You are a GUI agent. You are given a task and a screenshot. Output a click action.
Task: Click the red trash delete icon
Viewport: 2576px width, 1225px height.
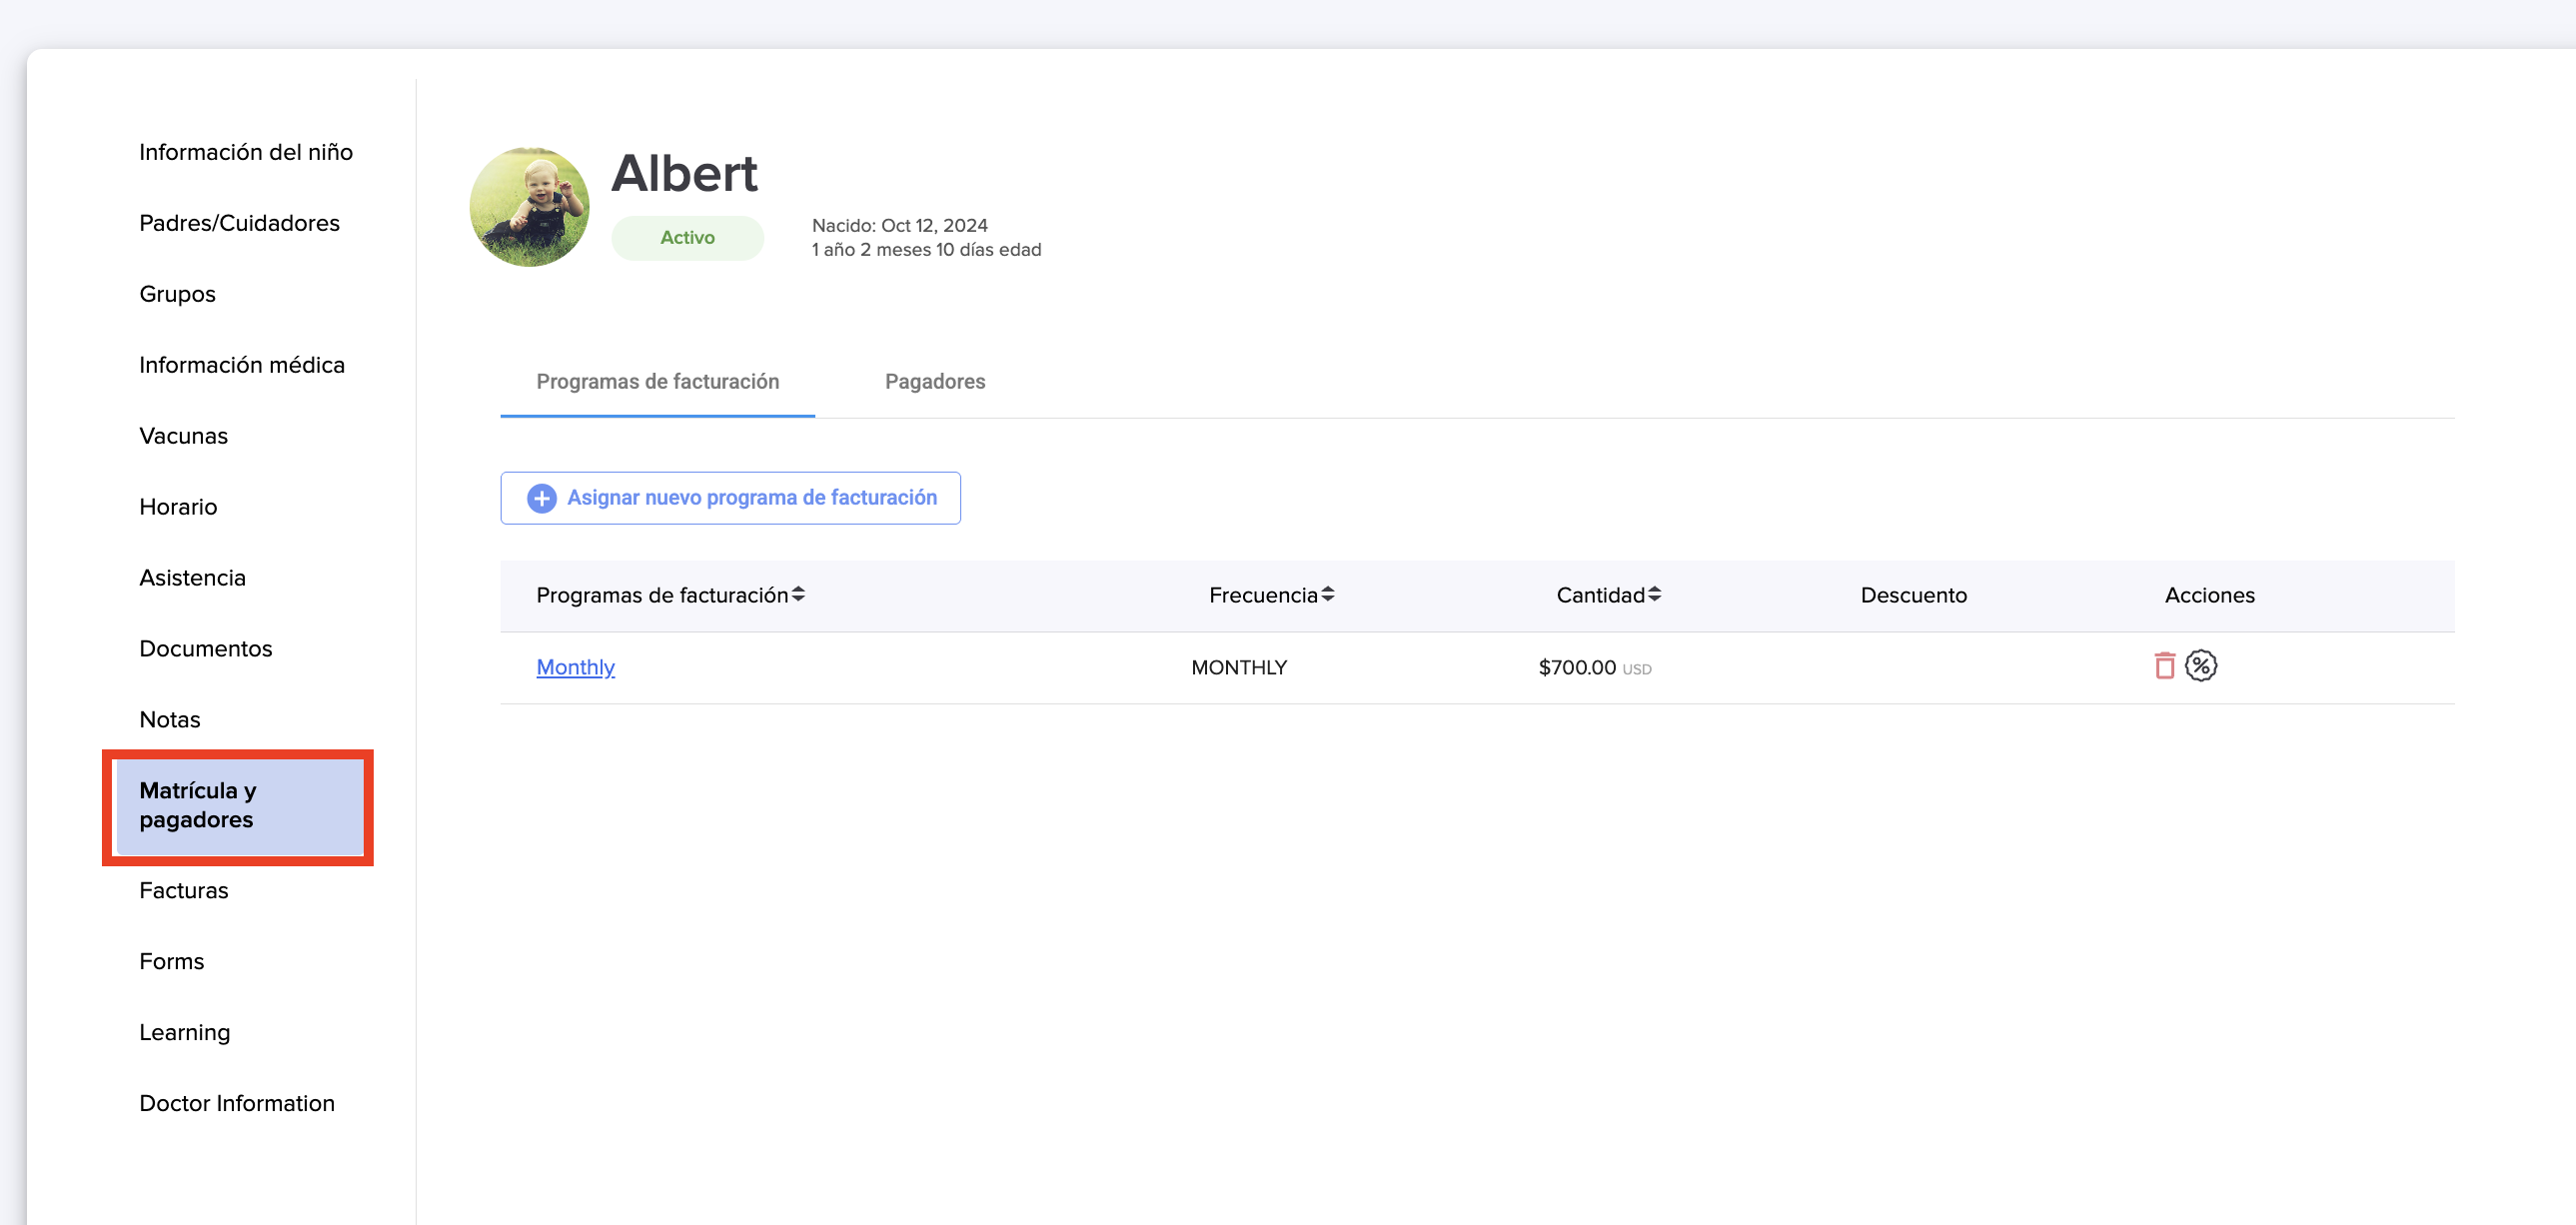click(x=2164, y=666)
